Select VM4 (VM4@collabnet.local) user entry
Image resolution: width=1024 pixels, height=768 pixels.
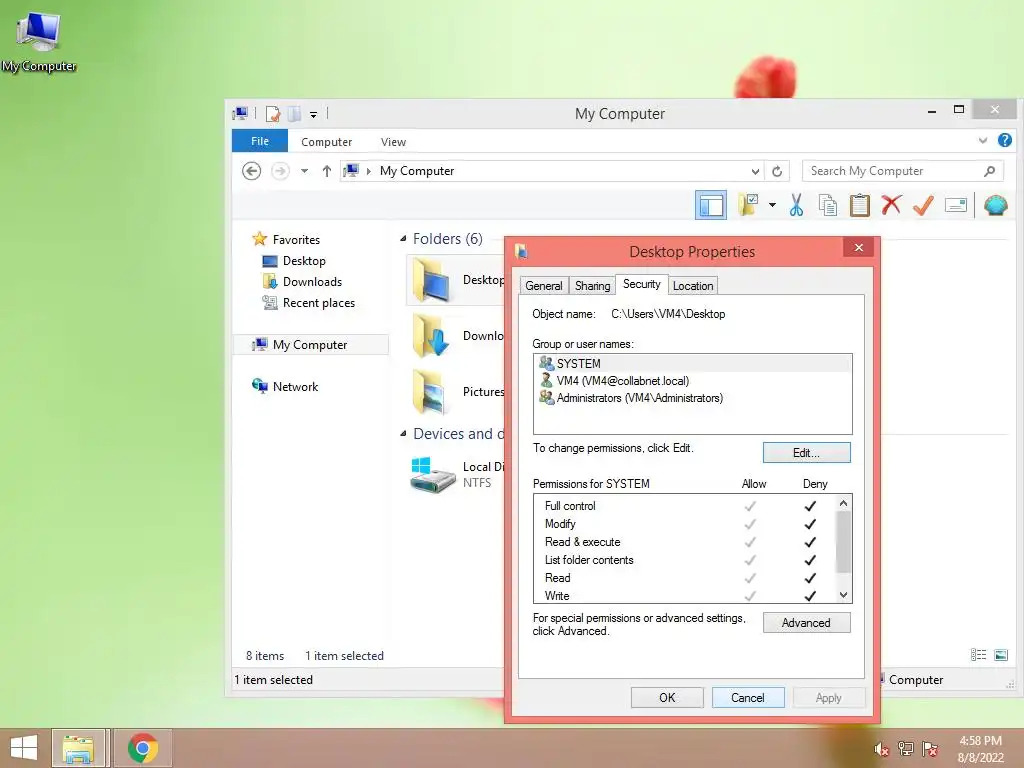click(x=692, y=381)
